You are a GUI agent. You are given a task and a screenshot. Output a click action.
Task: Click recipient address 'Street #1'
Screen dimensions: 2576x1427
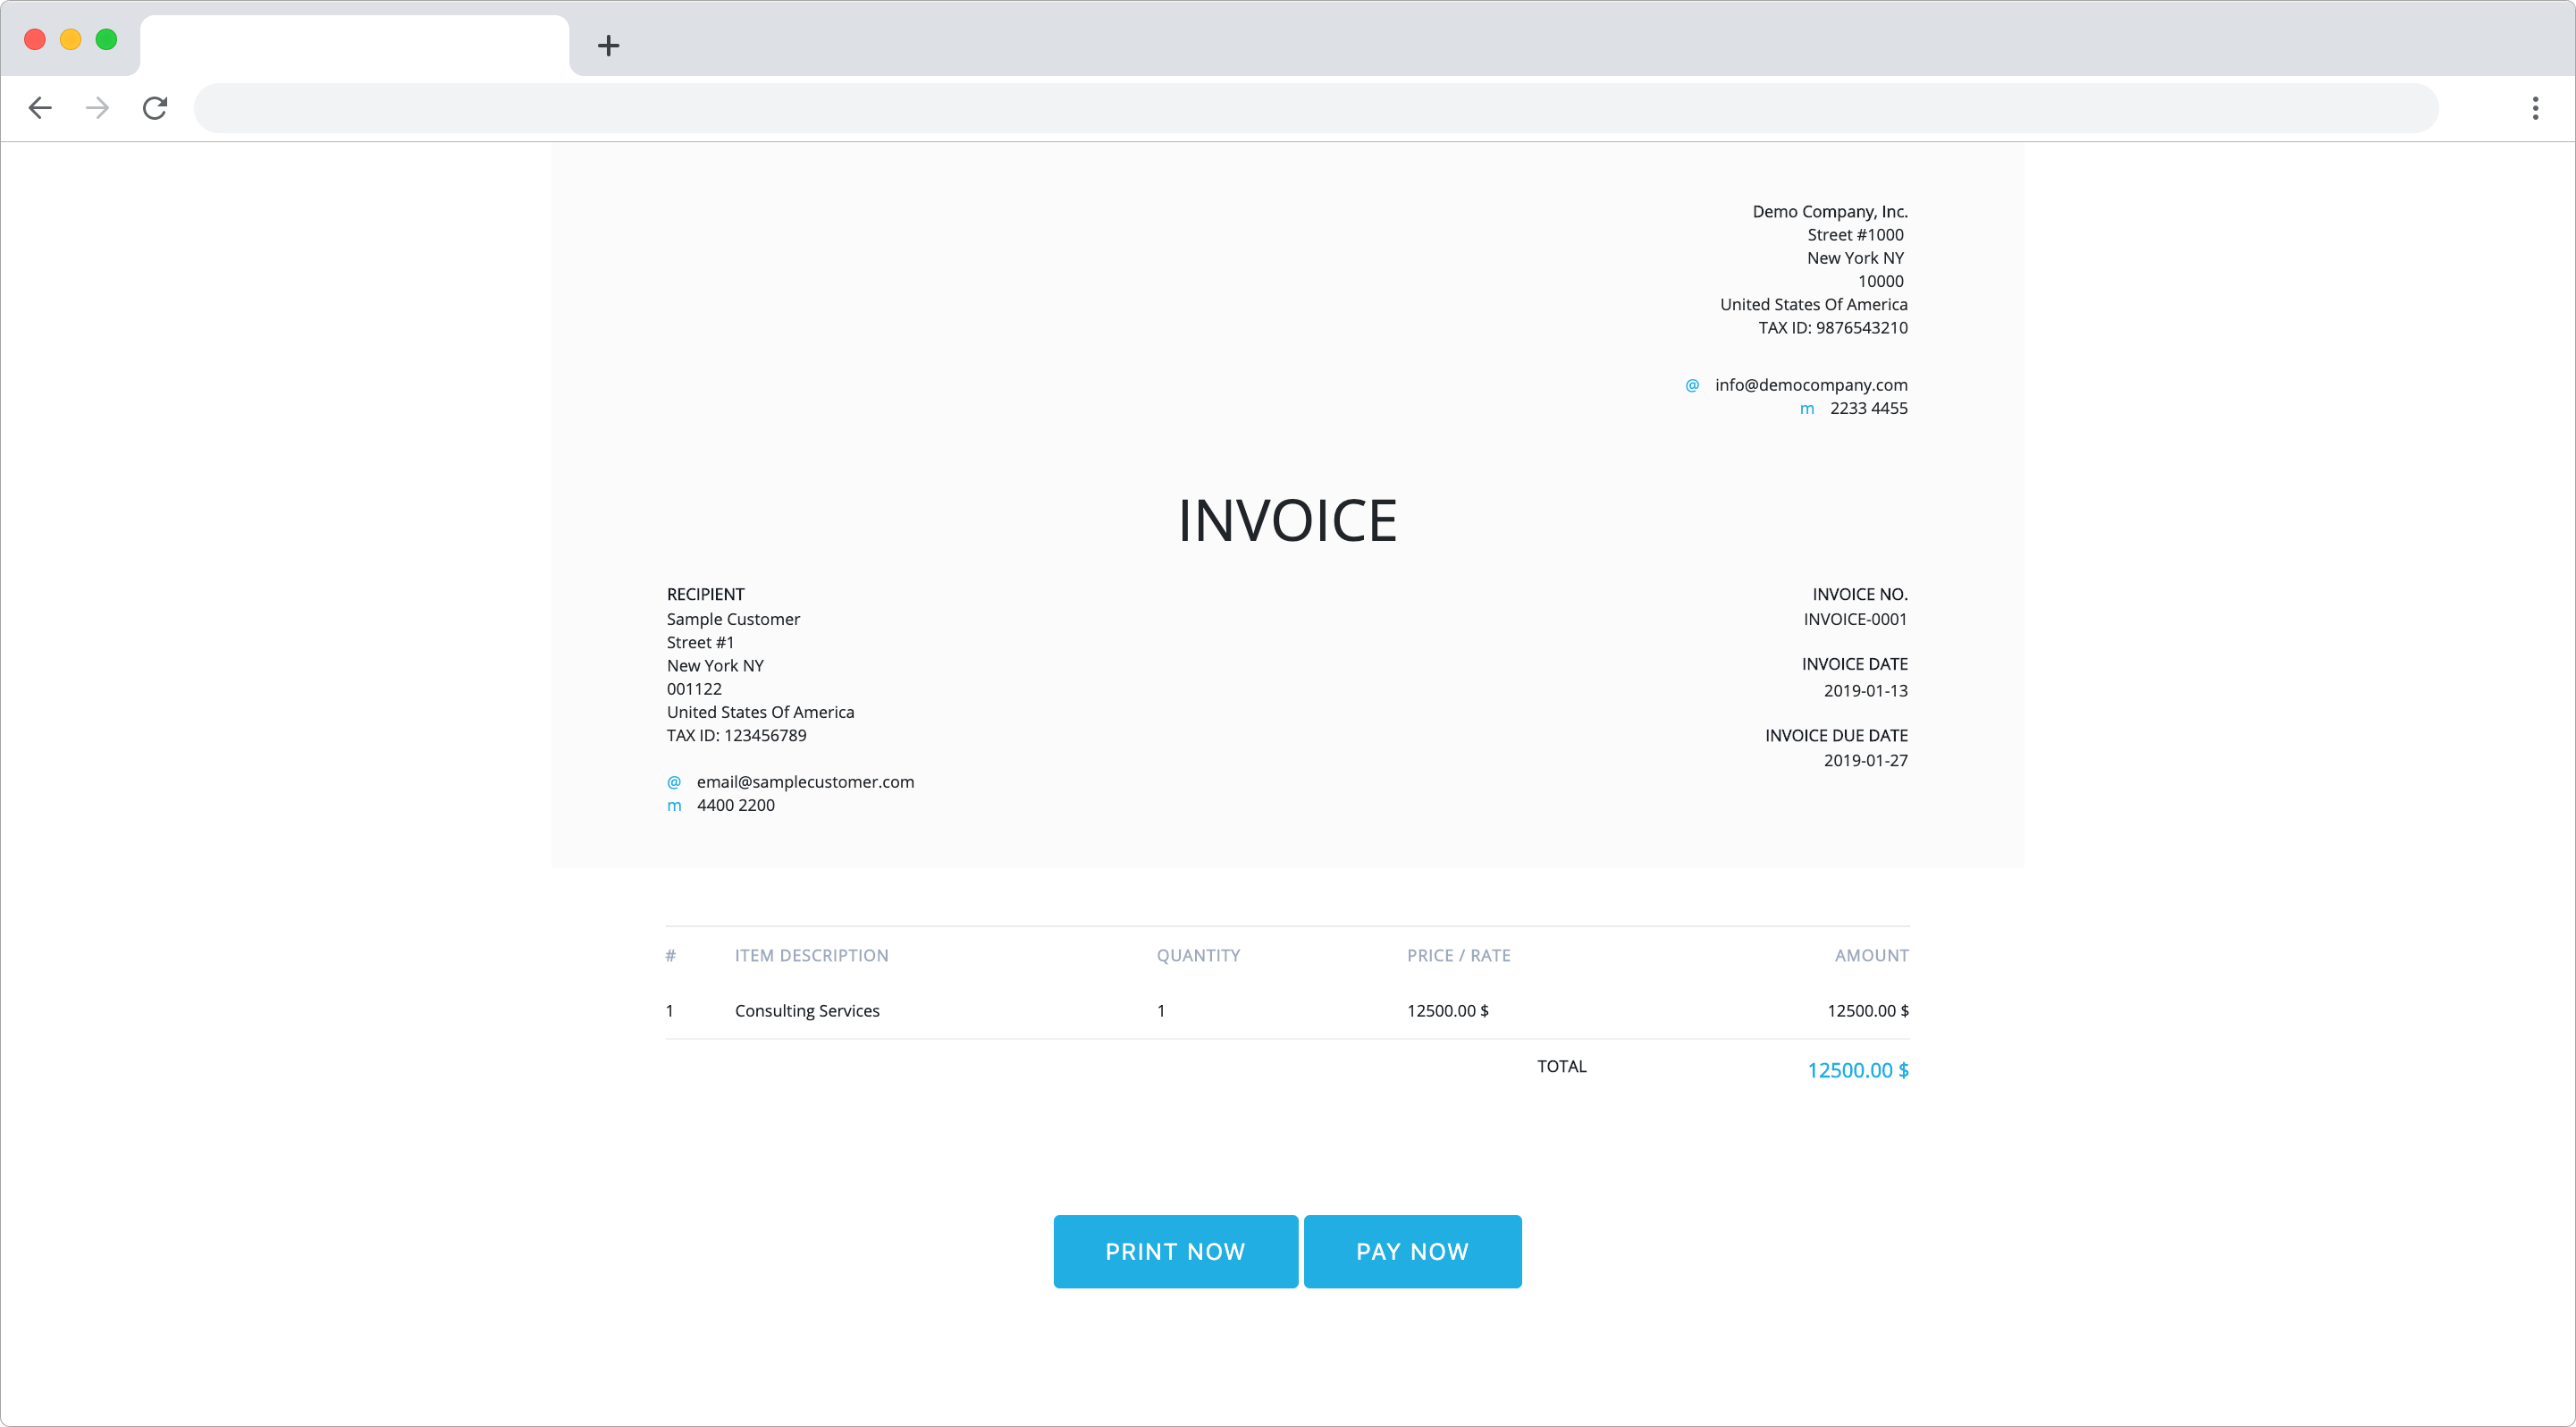tap(700, 642)
